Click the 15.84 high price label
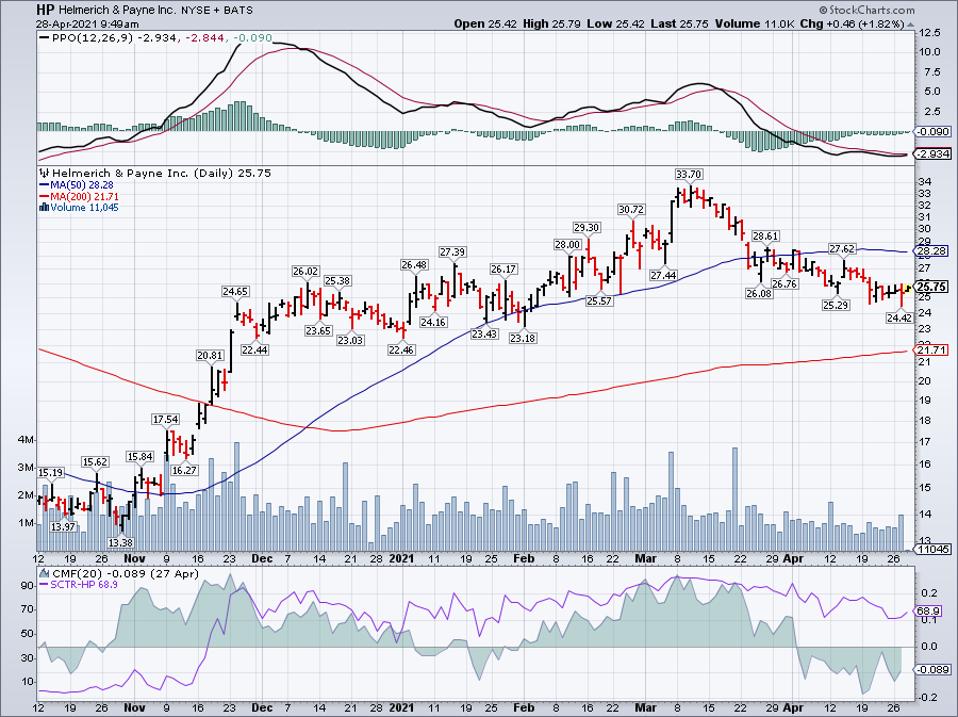The width and height of the screenshot is (958, 717). tap(140, 456)
